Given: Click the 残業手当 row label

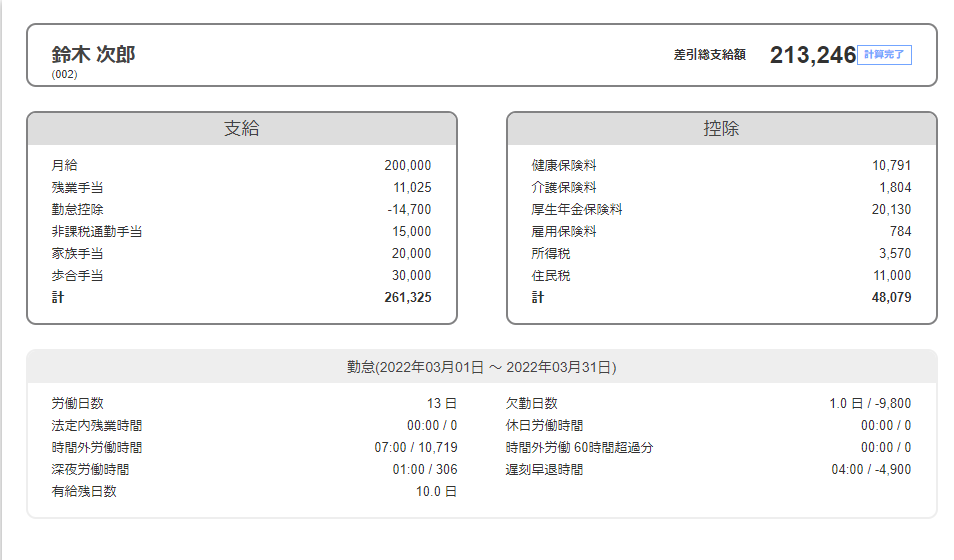Looking at the screenshot, I should pos(77,188).
